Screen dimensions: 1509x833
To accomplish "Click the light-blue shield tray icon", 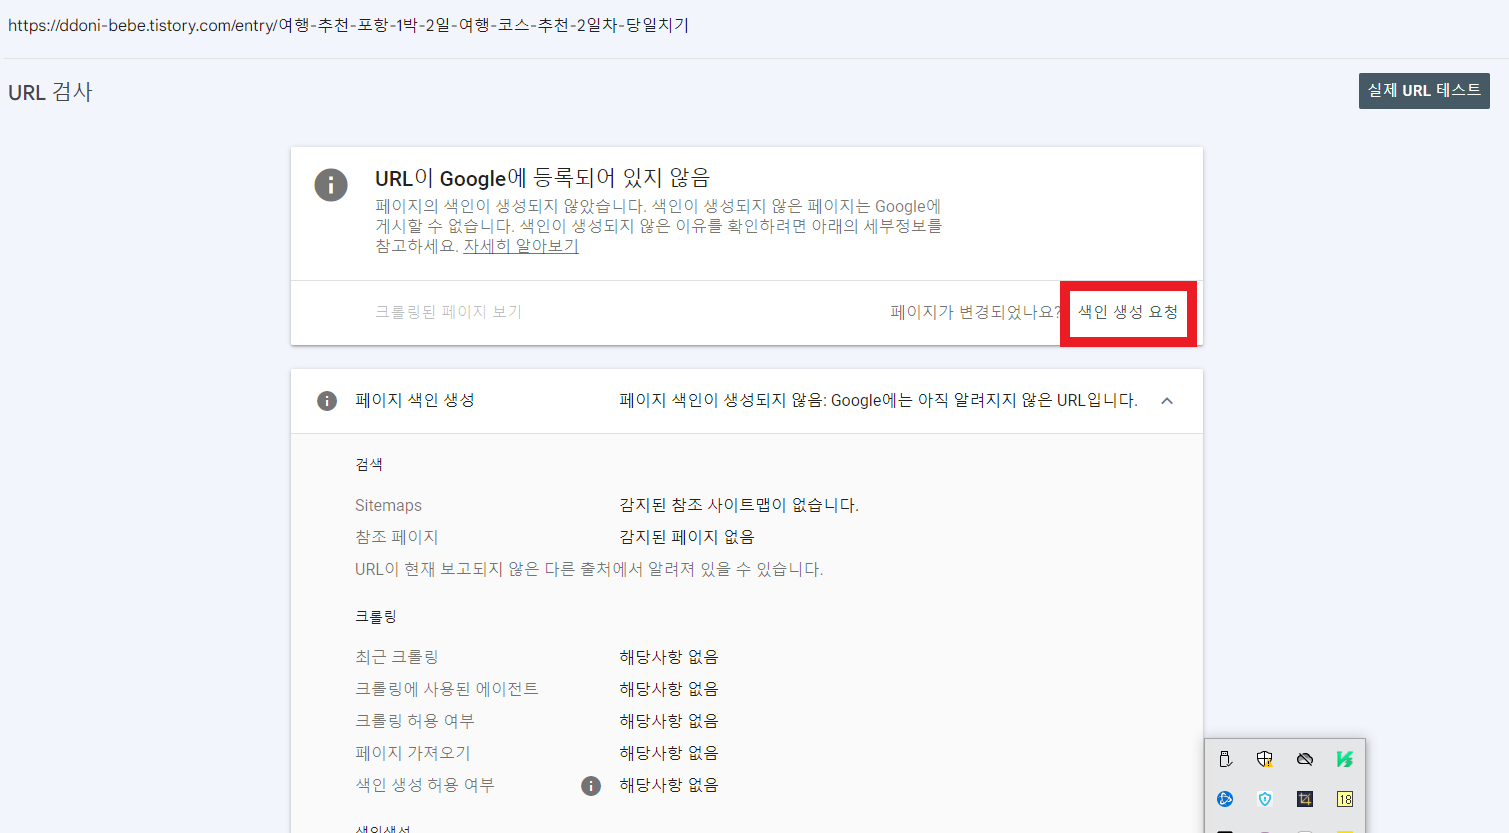I will (1265, 799).
